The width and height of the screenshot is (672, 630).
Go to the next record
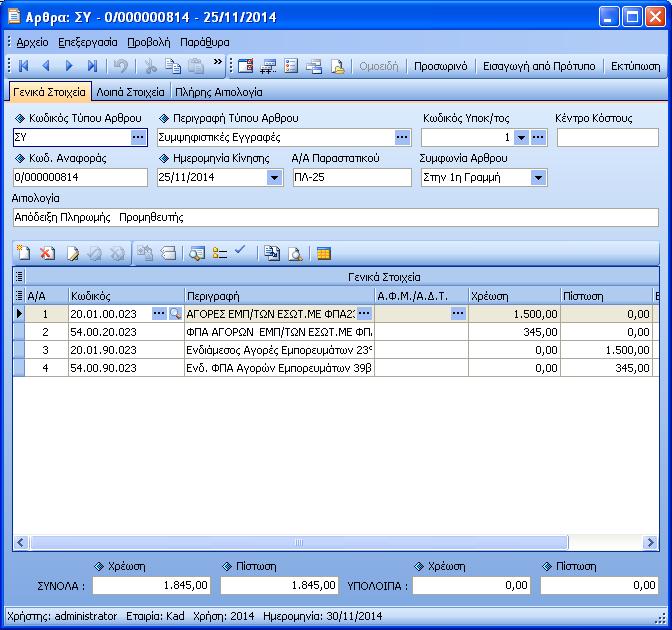[x=69, y=66]
